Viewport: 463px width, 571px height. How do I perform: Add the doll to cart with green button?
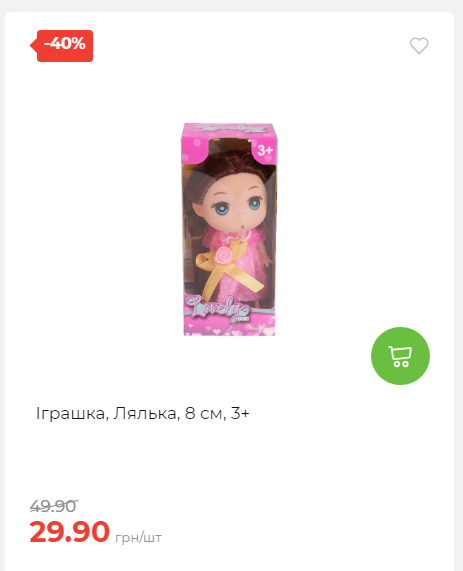[400, 356]
